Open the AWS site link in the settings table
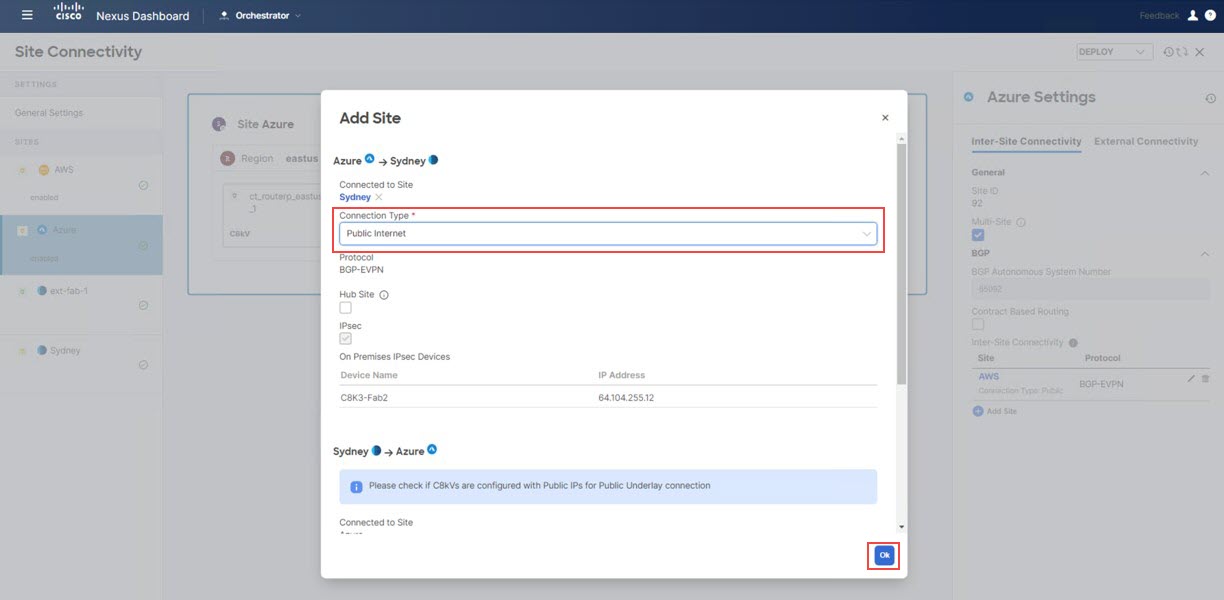Image resolution: width=1224 pixels, height=600 pixels. (x=988, y=377)
